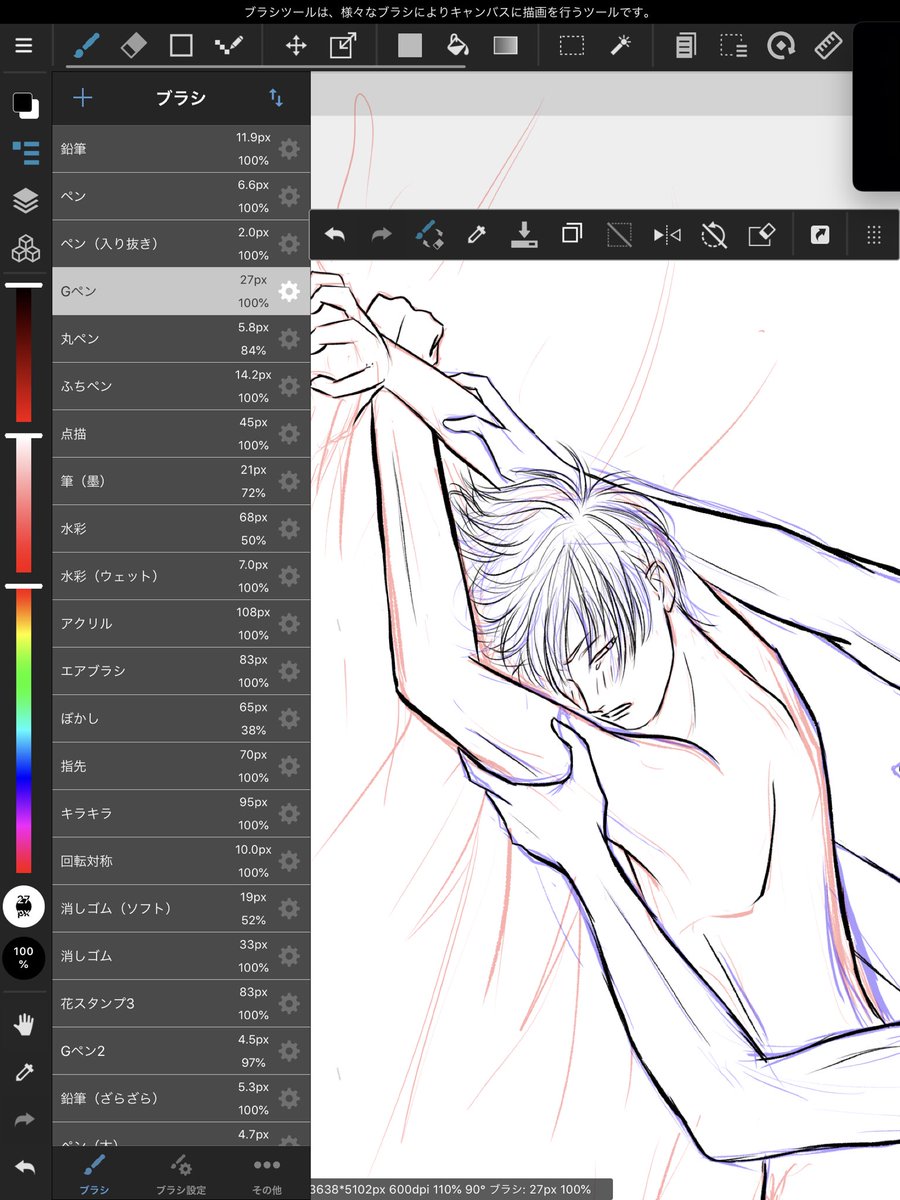
Task: Tap the Redo arrow in floating toolbar
Action: [x=381, y=235]
